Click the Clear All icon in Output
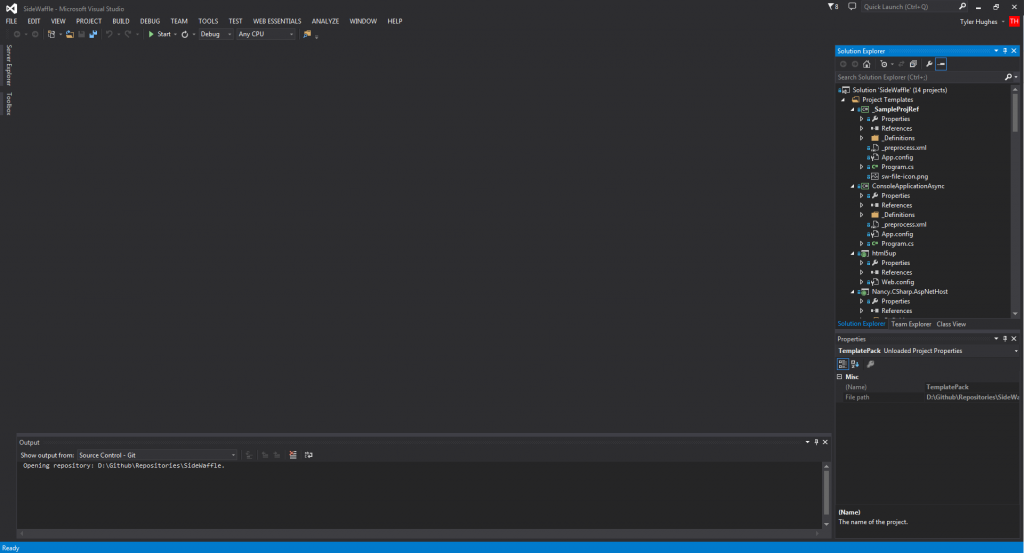 [293, 455]
